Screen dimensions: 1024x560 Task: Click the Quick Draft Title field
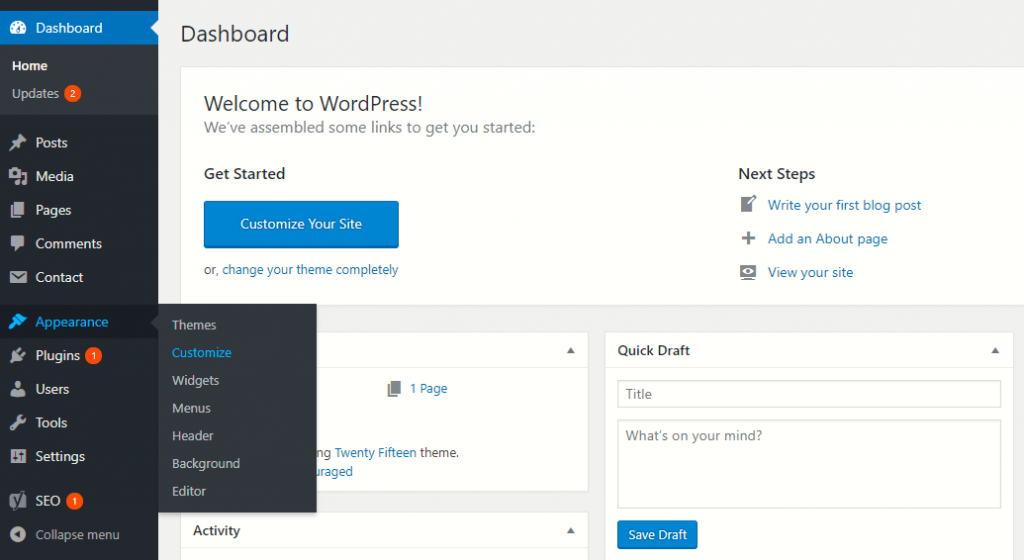click(808, 394)
